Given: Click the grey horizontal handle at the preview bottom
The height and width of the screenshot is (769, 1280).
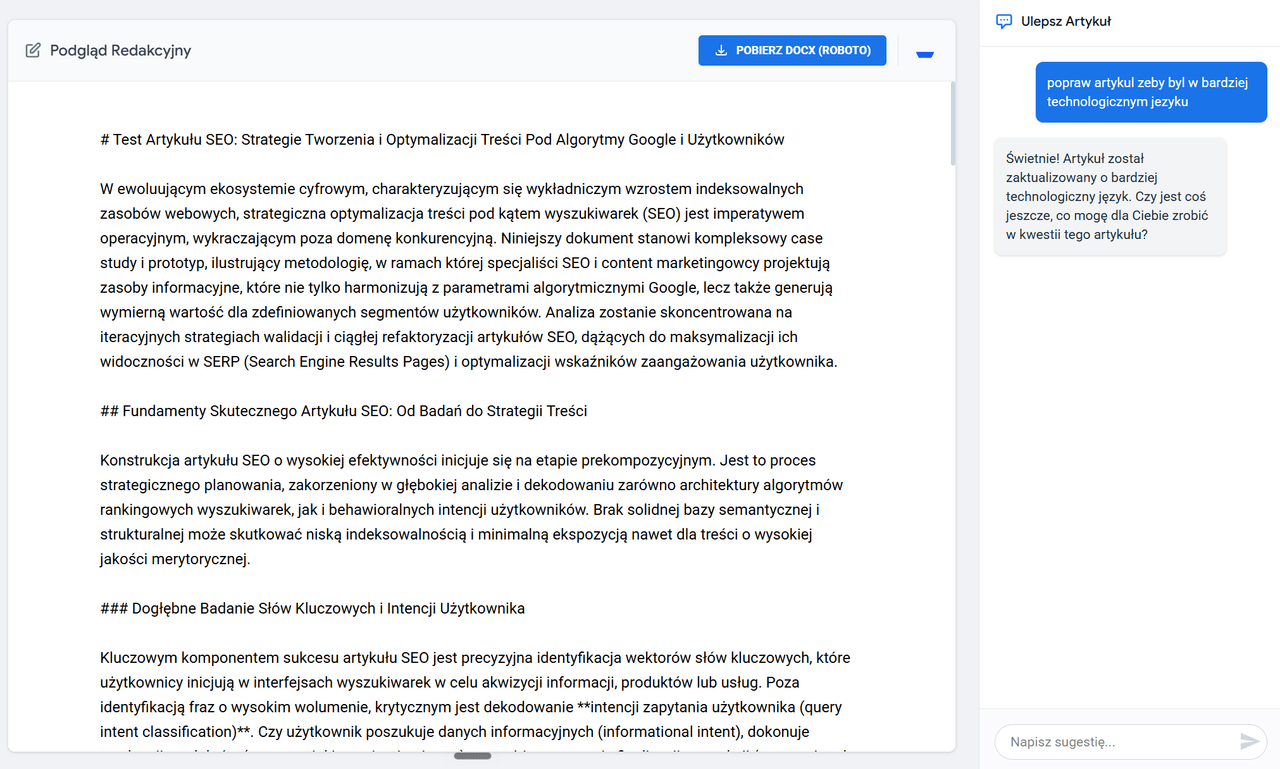Looking at the screenshot, I should 473,755.
